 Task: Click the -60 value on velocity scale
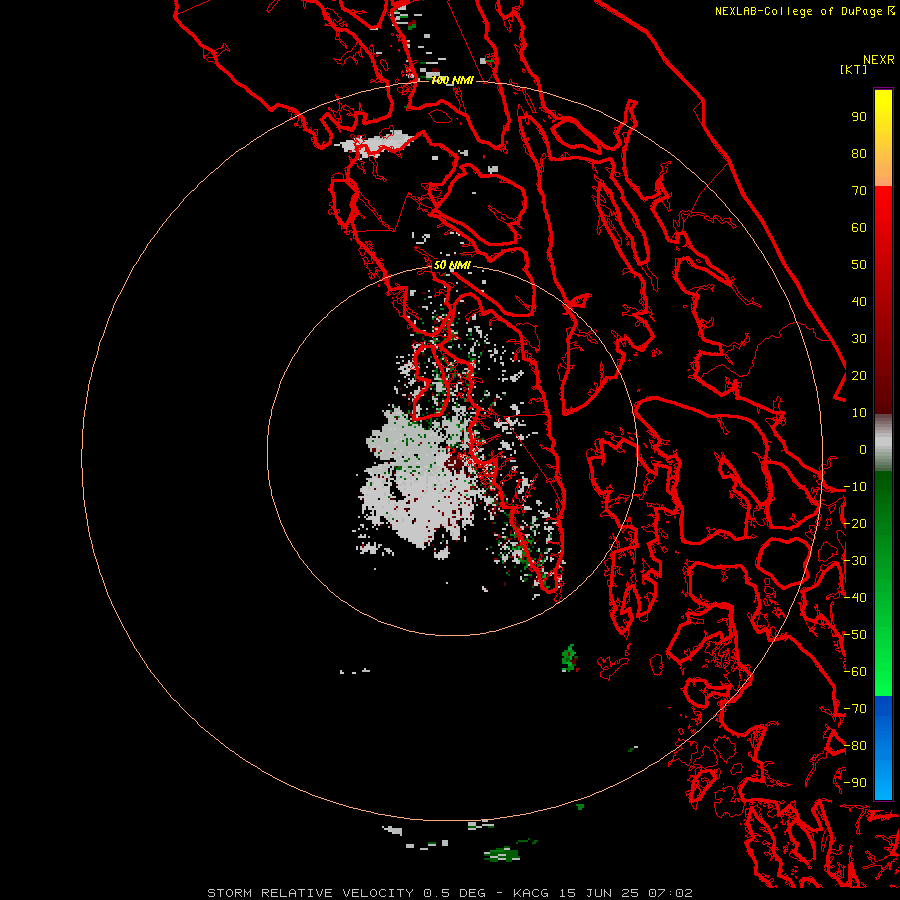(855, 672)
